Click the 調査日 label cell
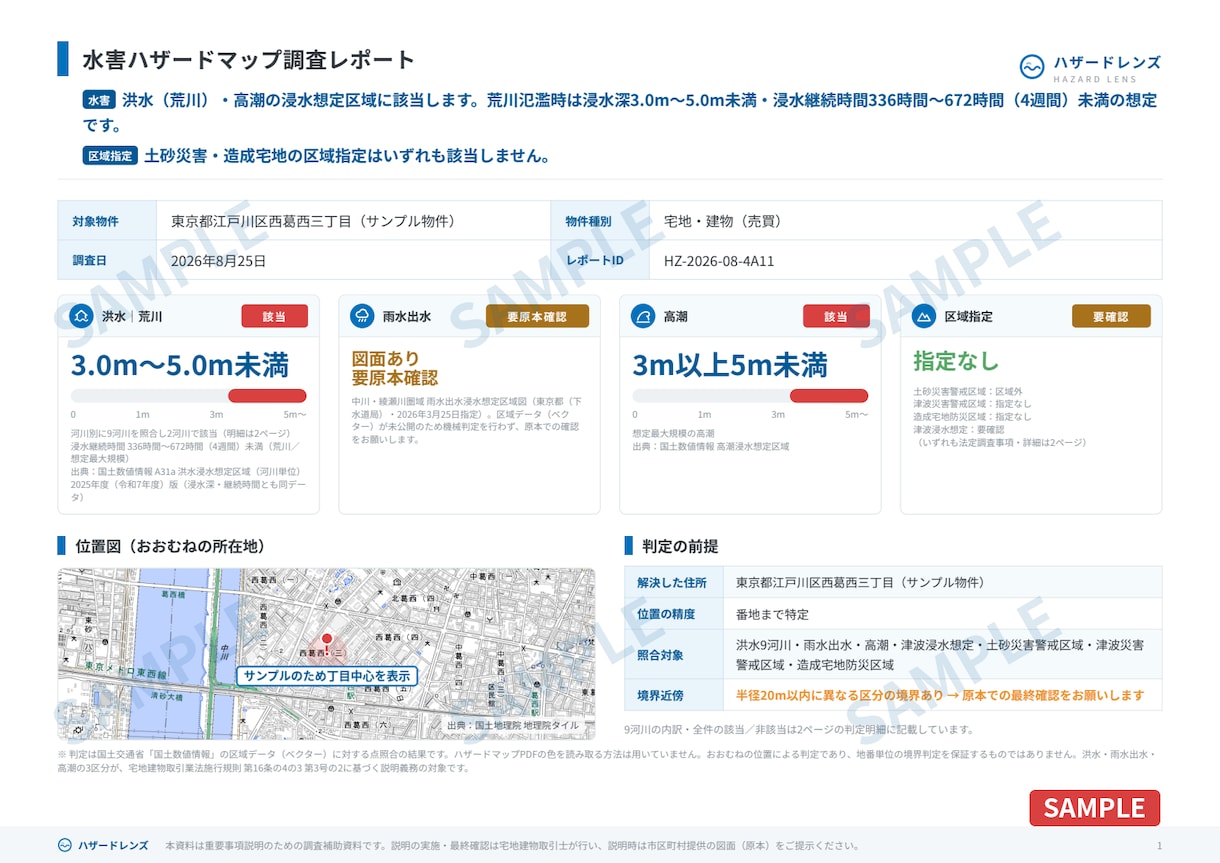Image resolution: width=1220 pixels, height=863 pixels. point(107,260)
